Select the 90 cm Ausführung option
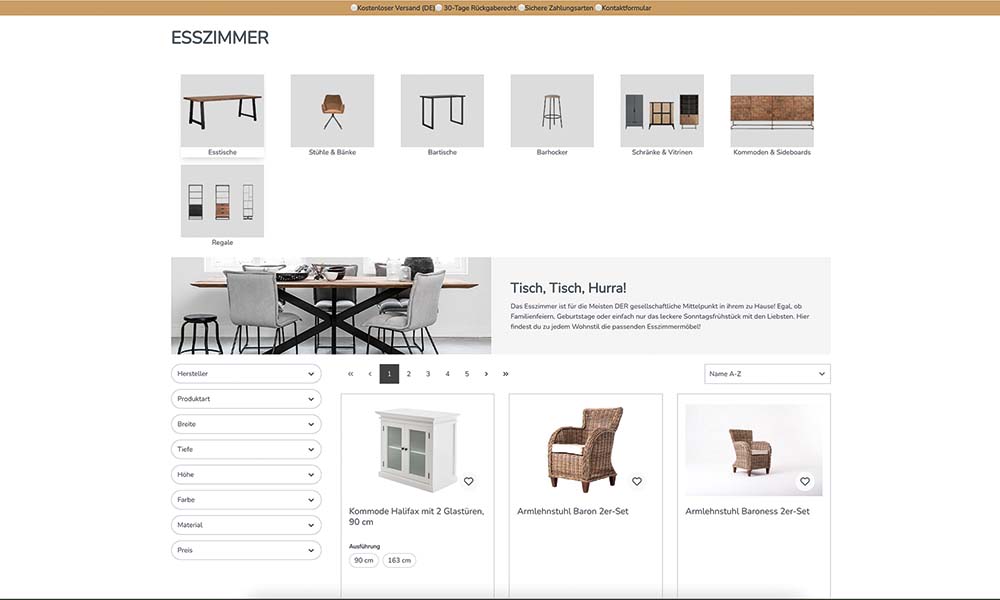Viewport: 1000px width, 600px height. (x=364, y=560)
